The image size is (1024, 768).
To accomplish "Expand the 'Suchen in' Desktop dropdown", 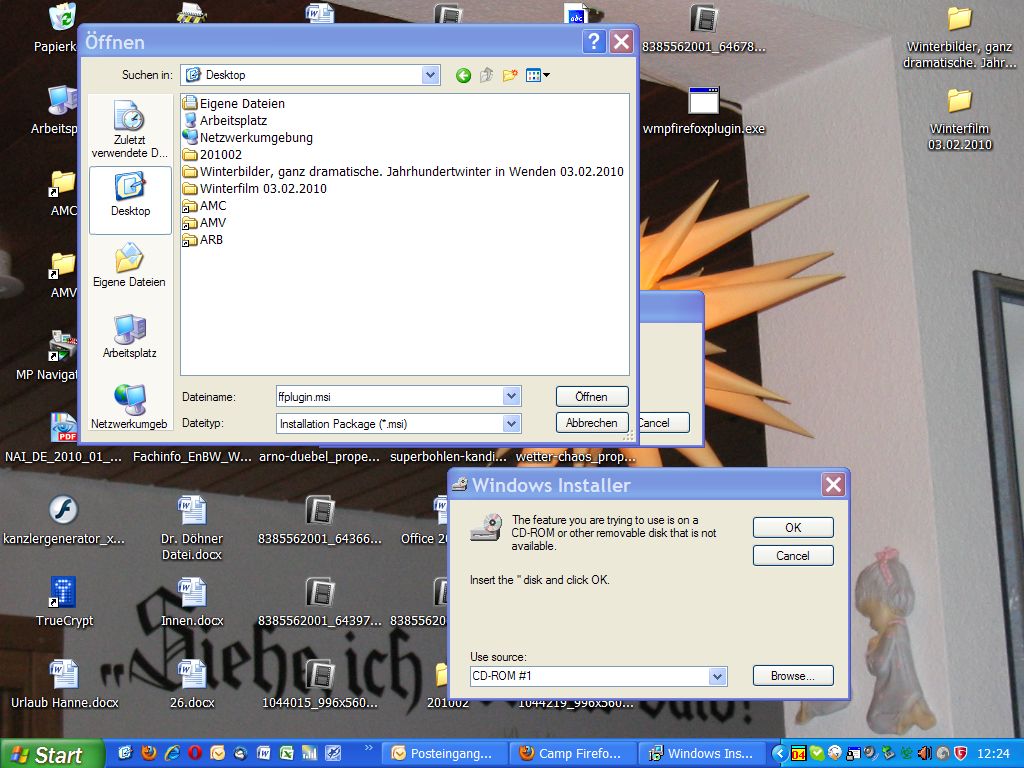I will pos(430,75).
